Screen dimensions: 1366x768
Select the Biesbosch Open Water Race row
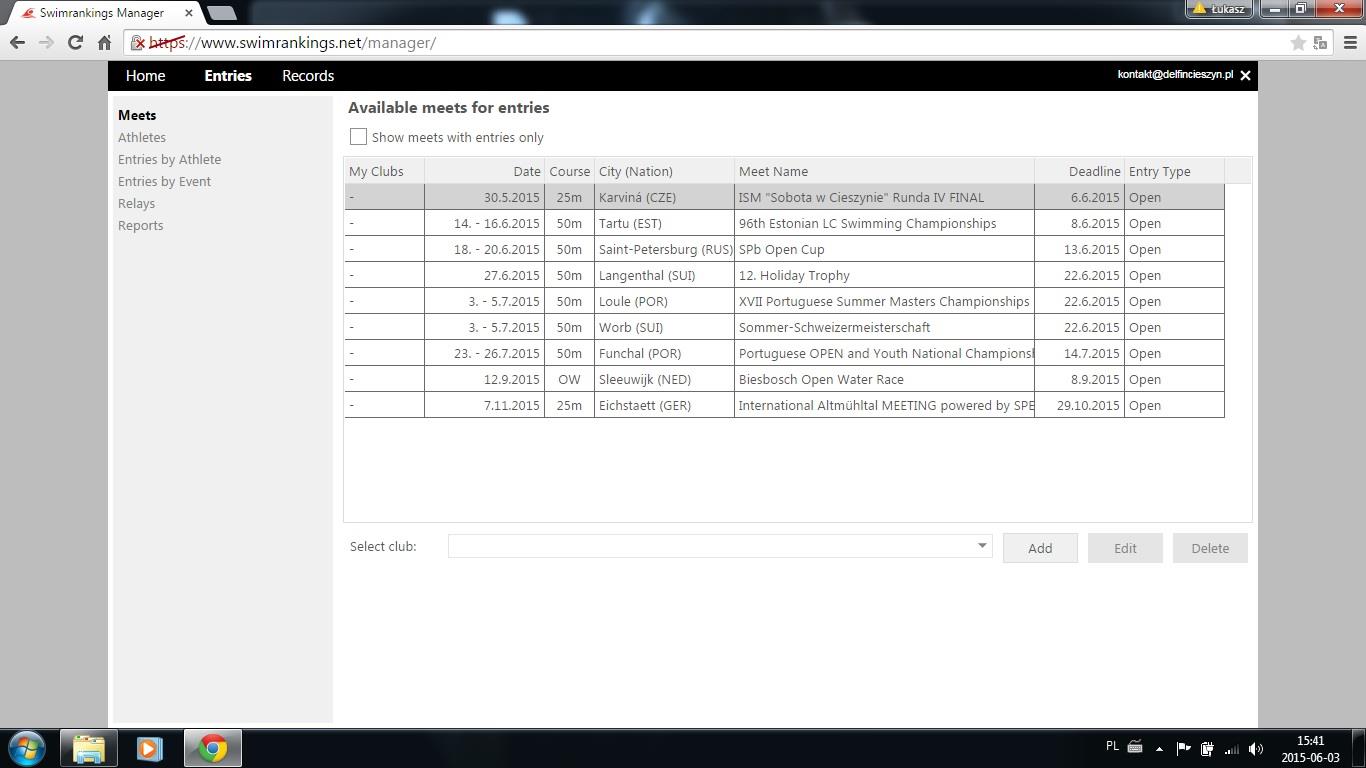784,379
